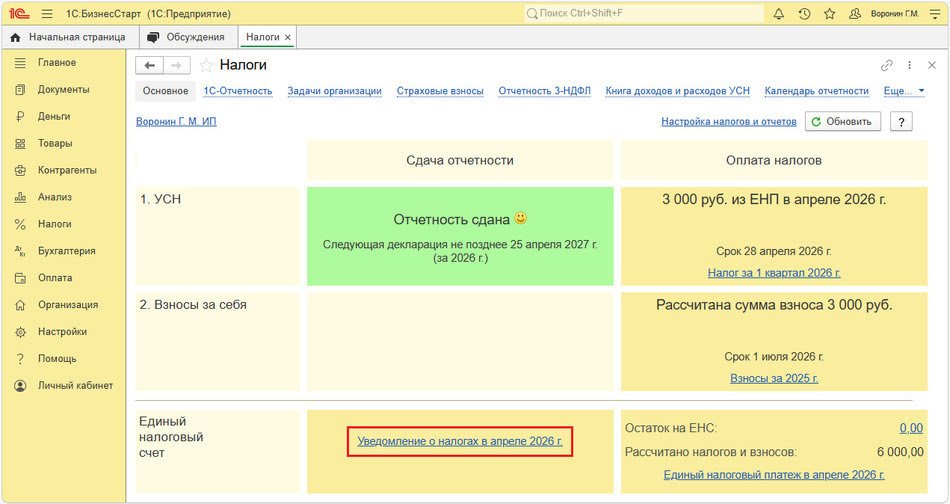Click the Личный кабинет person icon
This screenshot has width=950, height=504.
pos(20,385)
